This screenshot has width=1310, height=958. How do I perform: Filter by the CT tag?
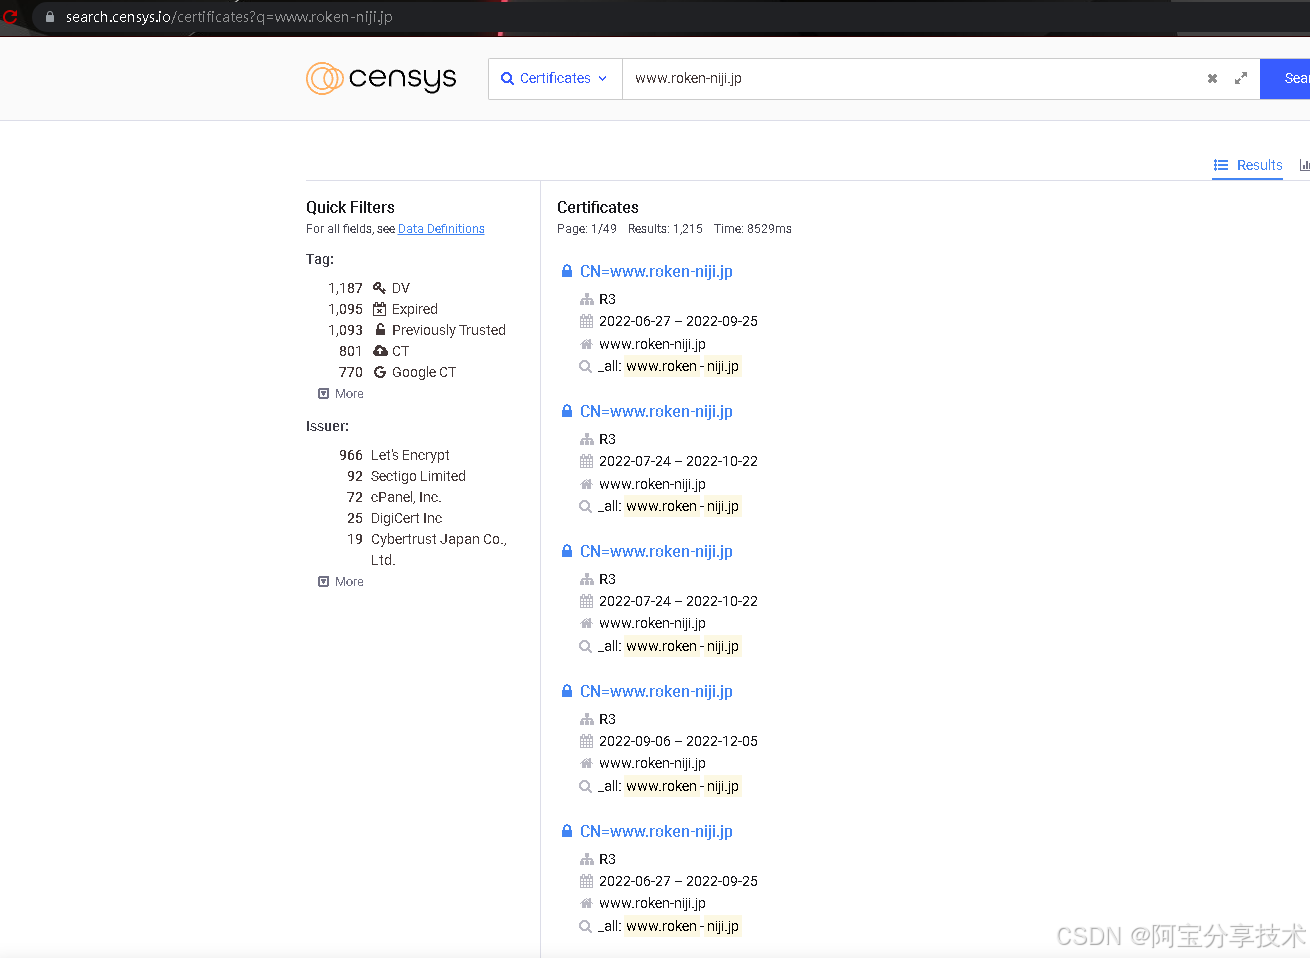coord(400,351)
